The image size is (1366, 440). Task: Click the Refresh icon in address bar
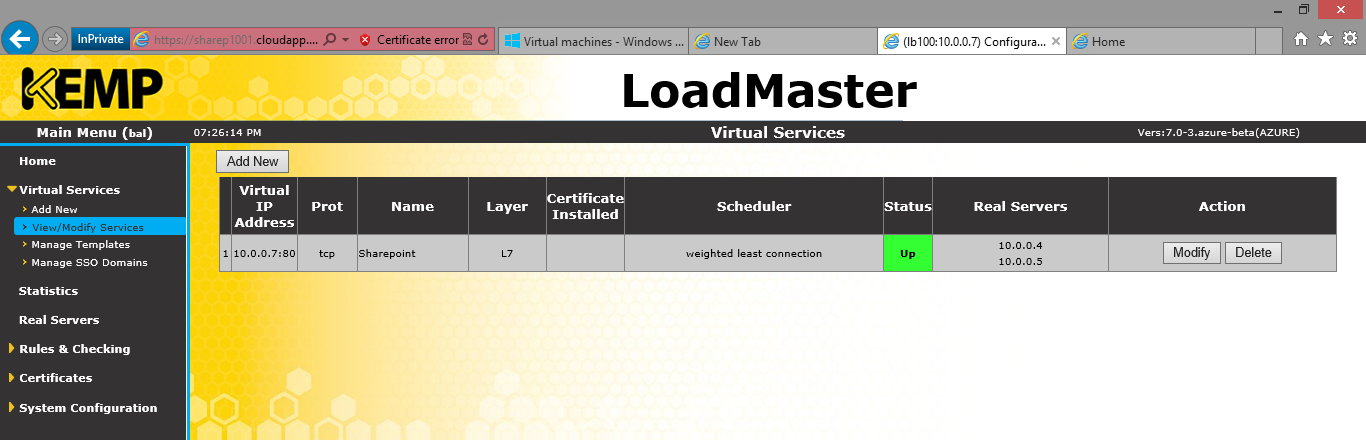point(484,40)
